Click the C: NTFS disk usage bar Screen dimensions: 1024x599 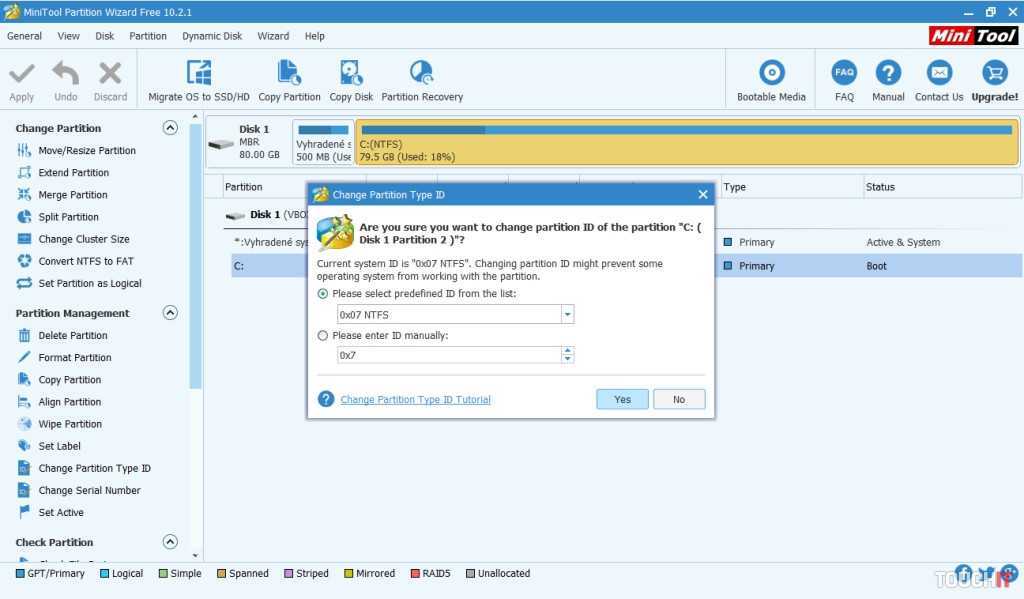pos(686,142)
